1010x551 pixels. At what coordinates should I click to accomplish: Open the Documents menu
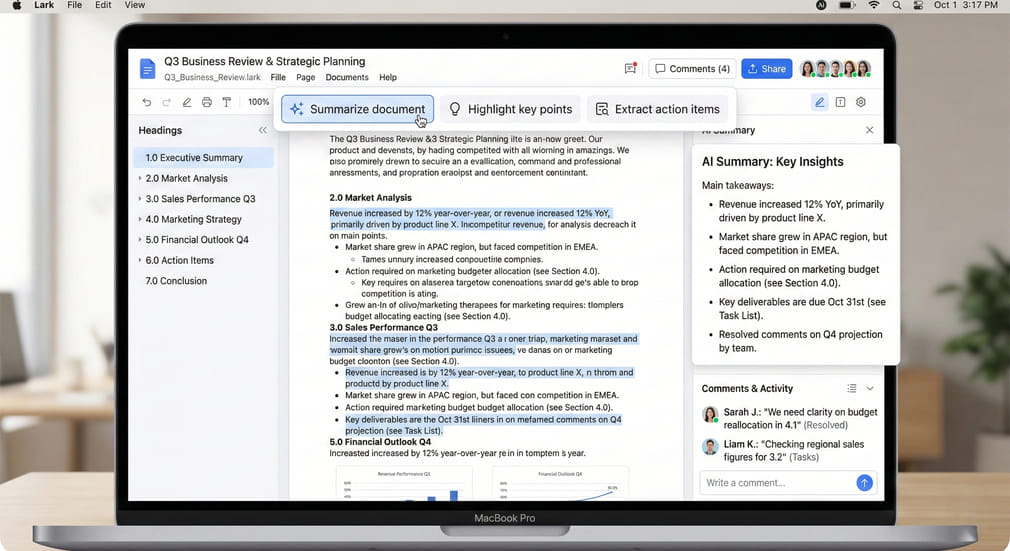click(347, 77)
